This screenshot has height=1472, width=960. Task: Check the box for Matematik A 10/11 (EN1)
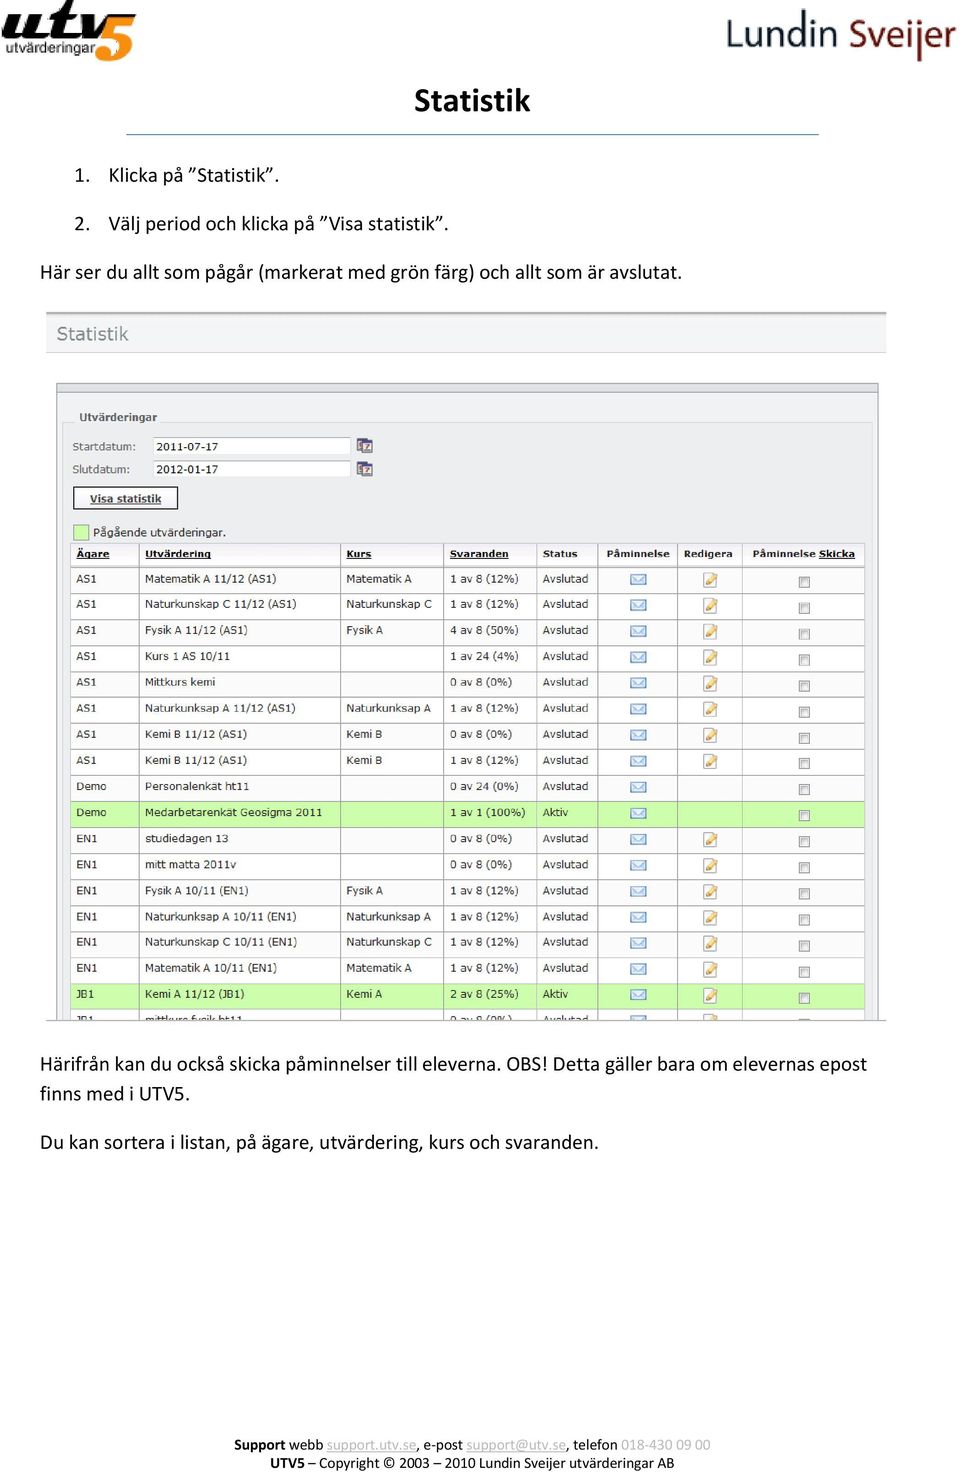coord(804,972)
